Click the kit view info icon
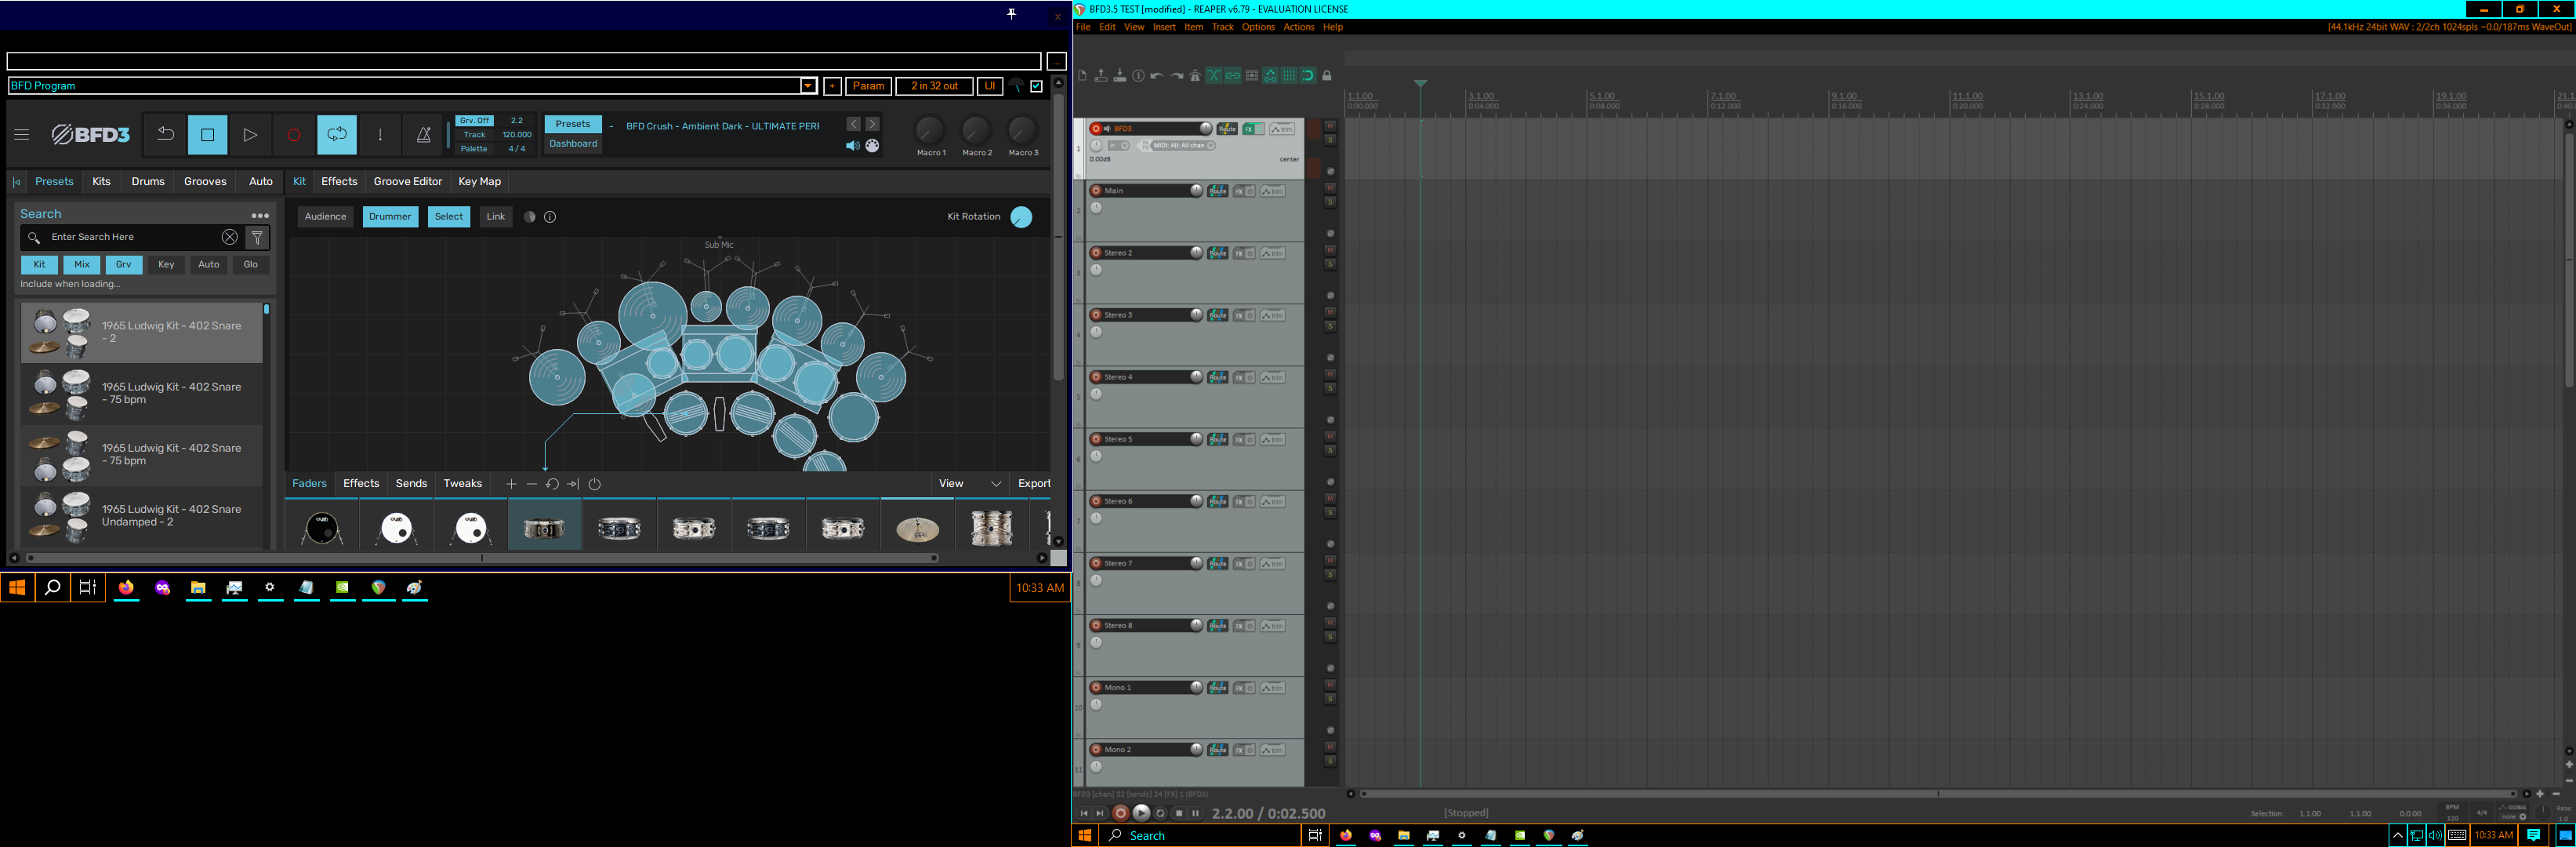 click(x=550, y=217)
